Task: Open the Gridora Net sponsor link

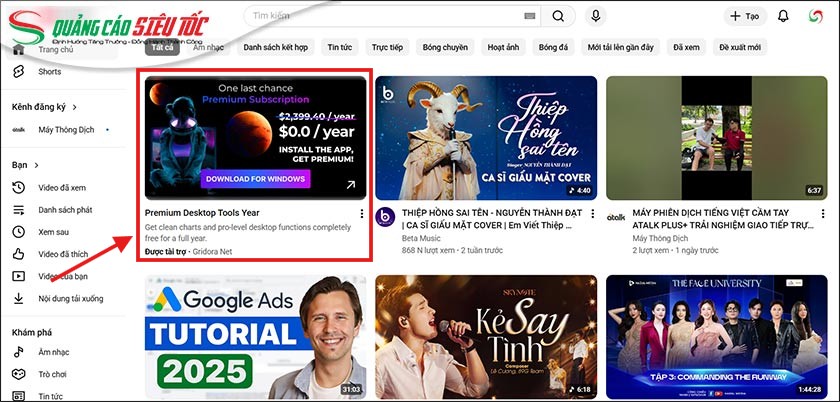Action: [212, 251]
